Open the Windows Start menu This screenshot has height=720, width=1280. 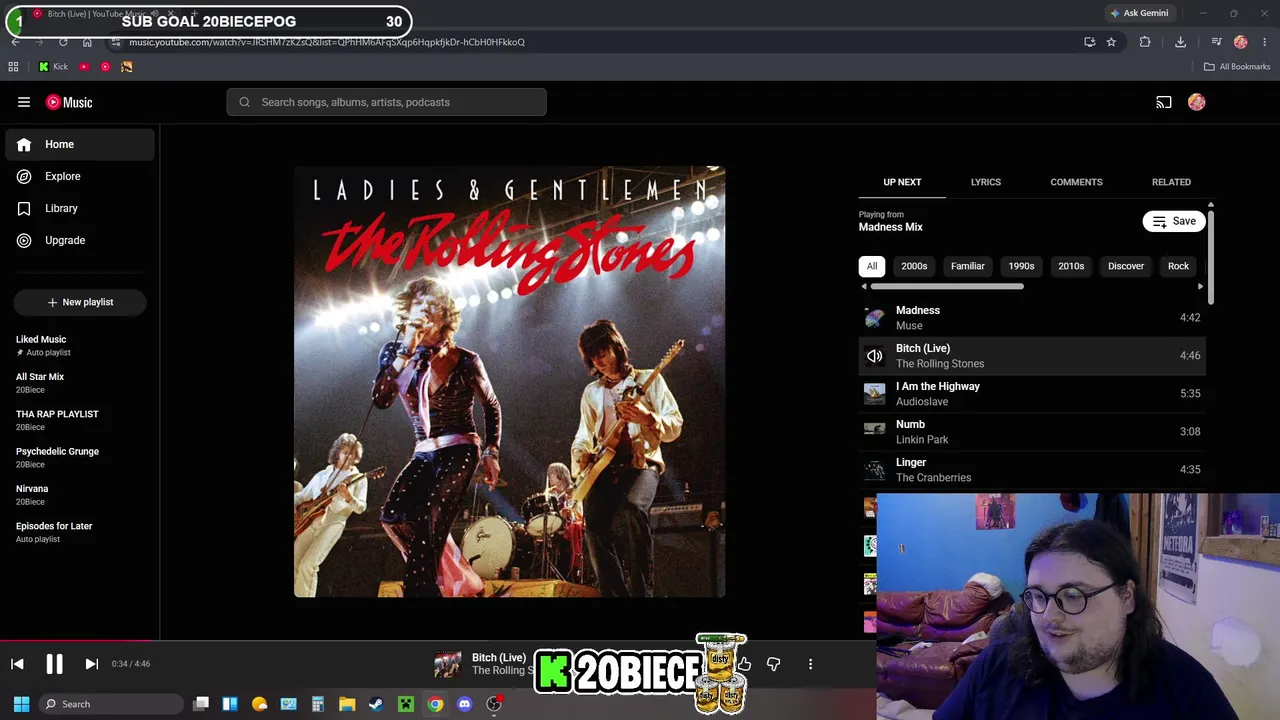coord(21,704)
